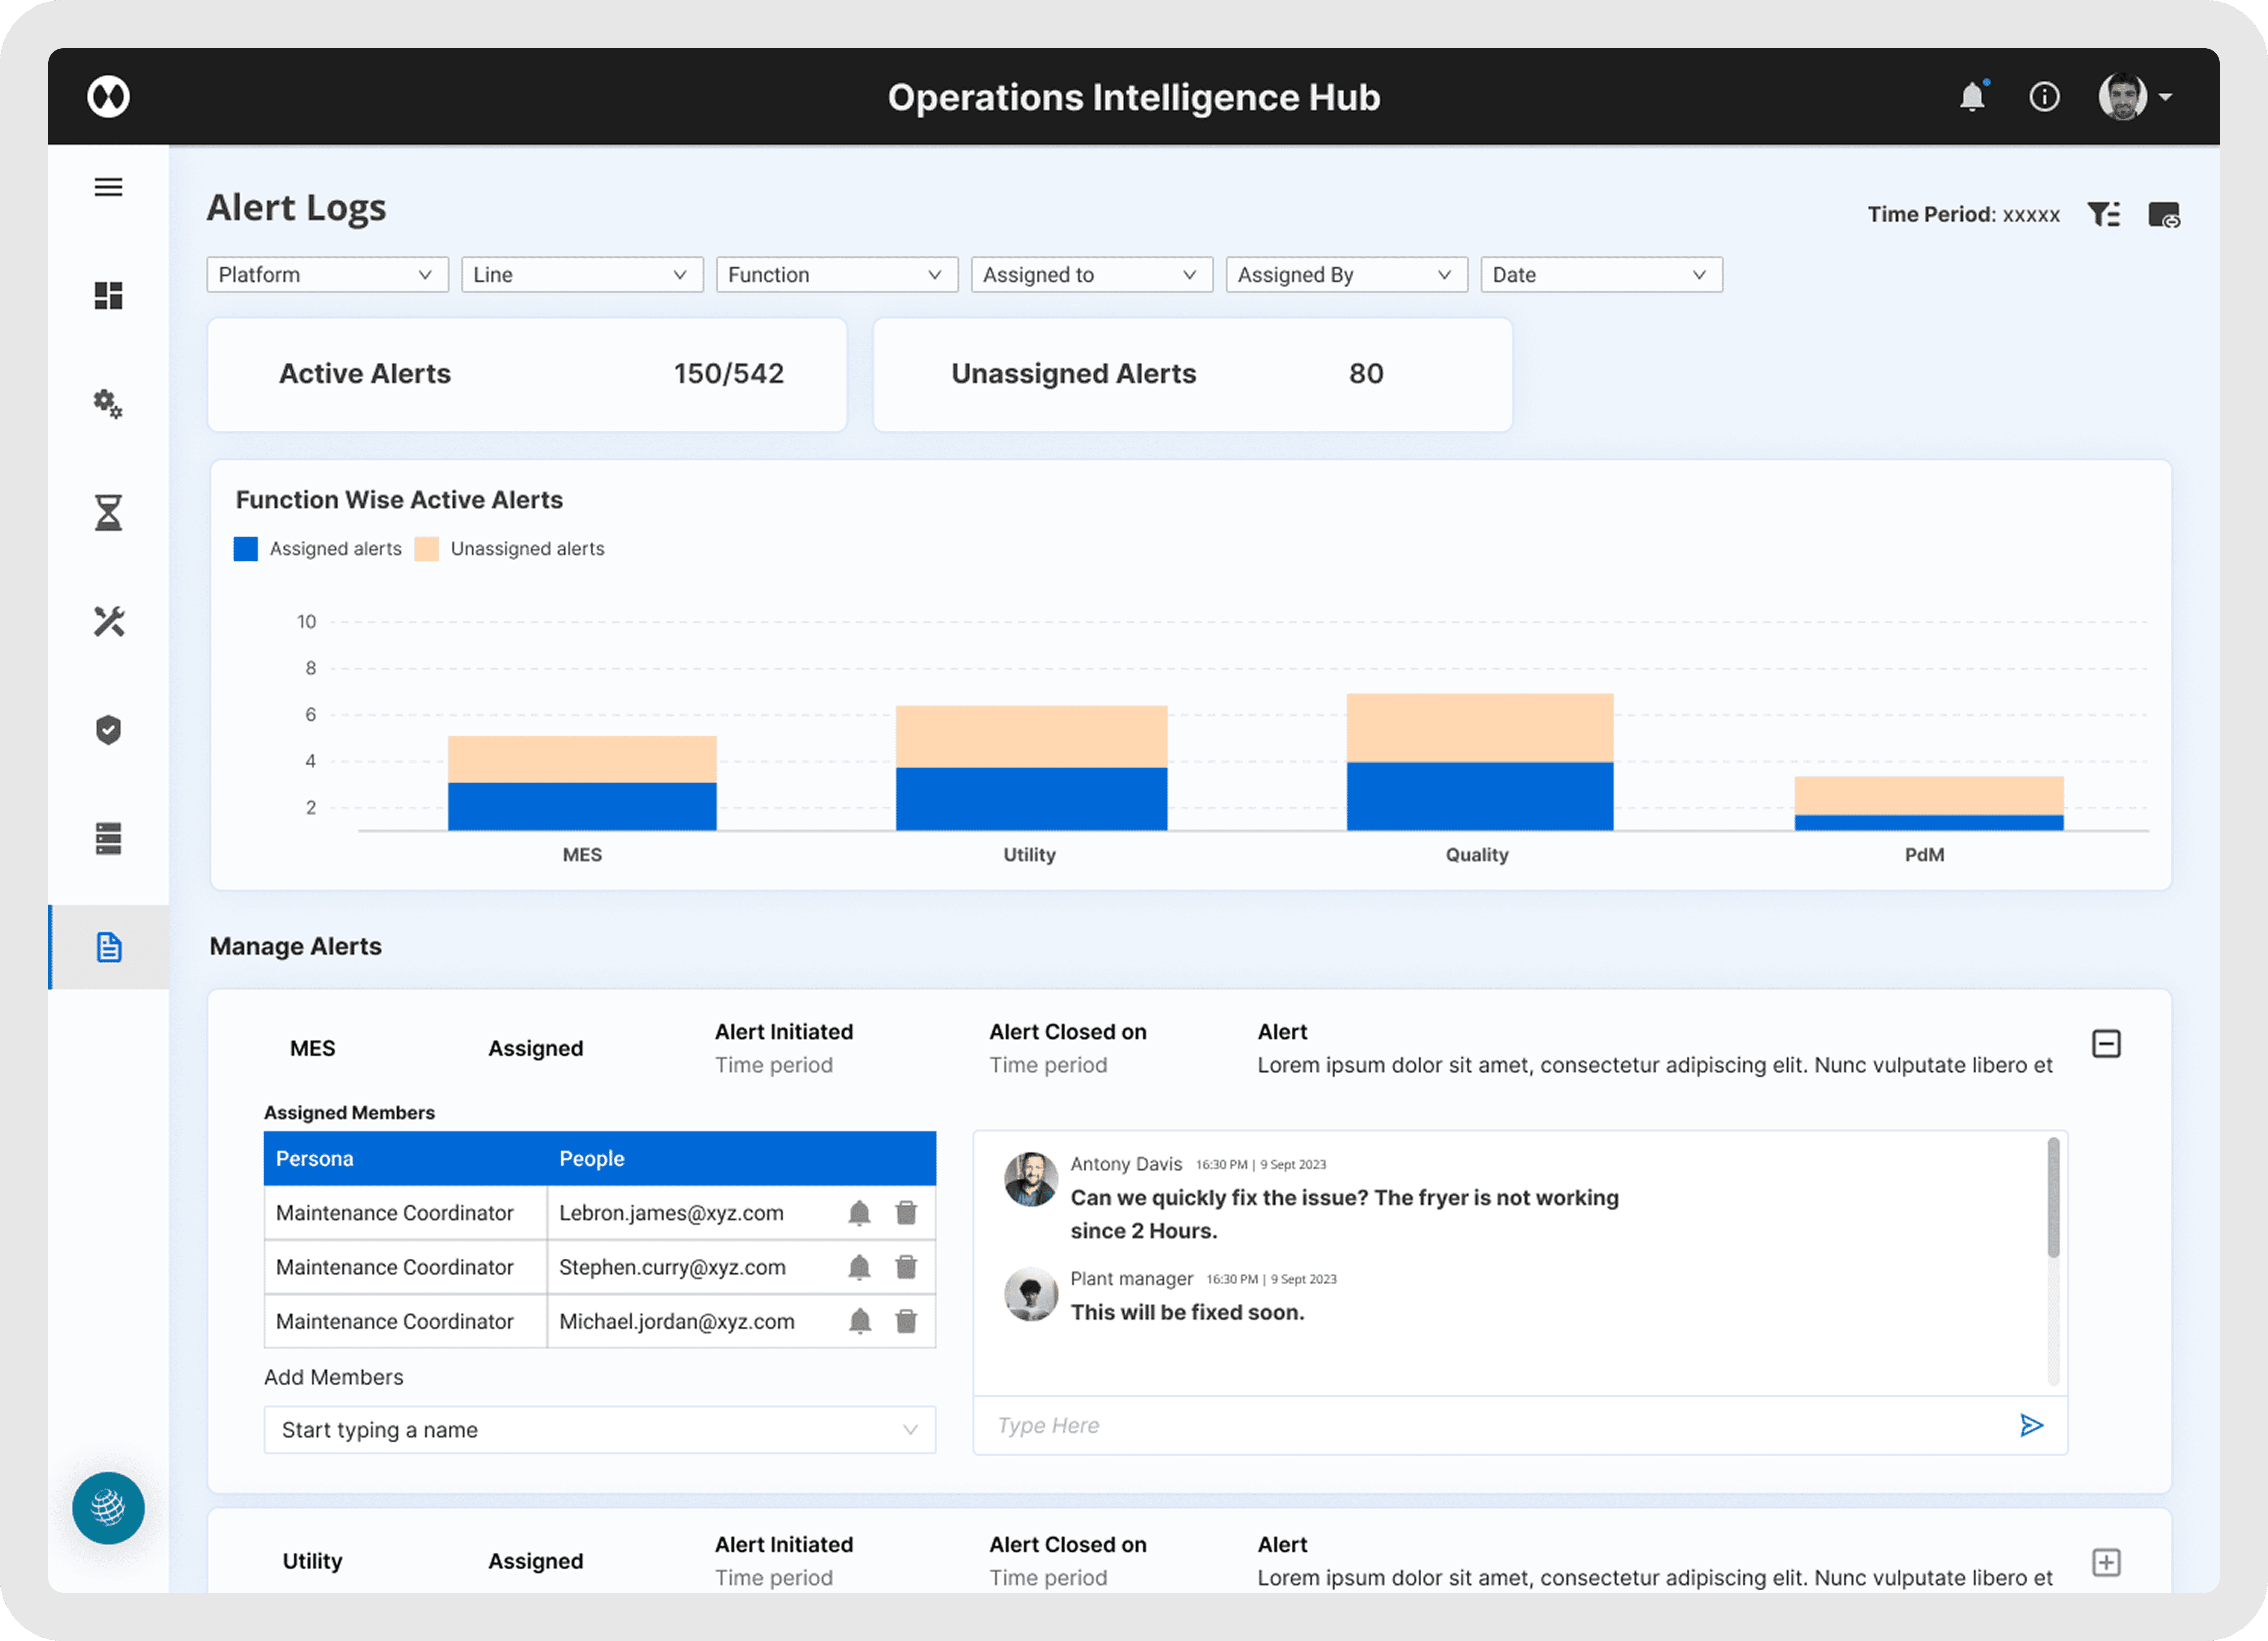Select the Alert Logs document tab in sidebar
Image resolution: width=2268 pixels, height=1641 pixels.
pos(108,947)
